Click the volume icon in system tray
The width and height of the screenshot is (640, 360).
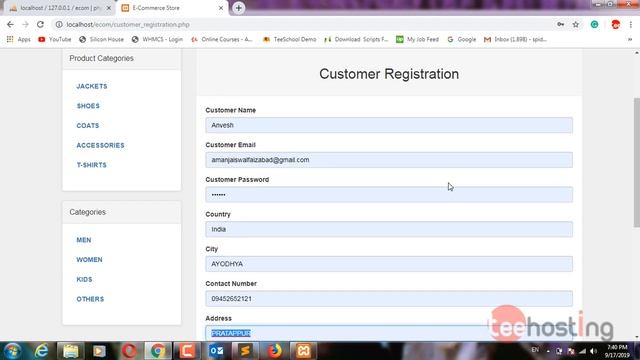593,351
